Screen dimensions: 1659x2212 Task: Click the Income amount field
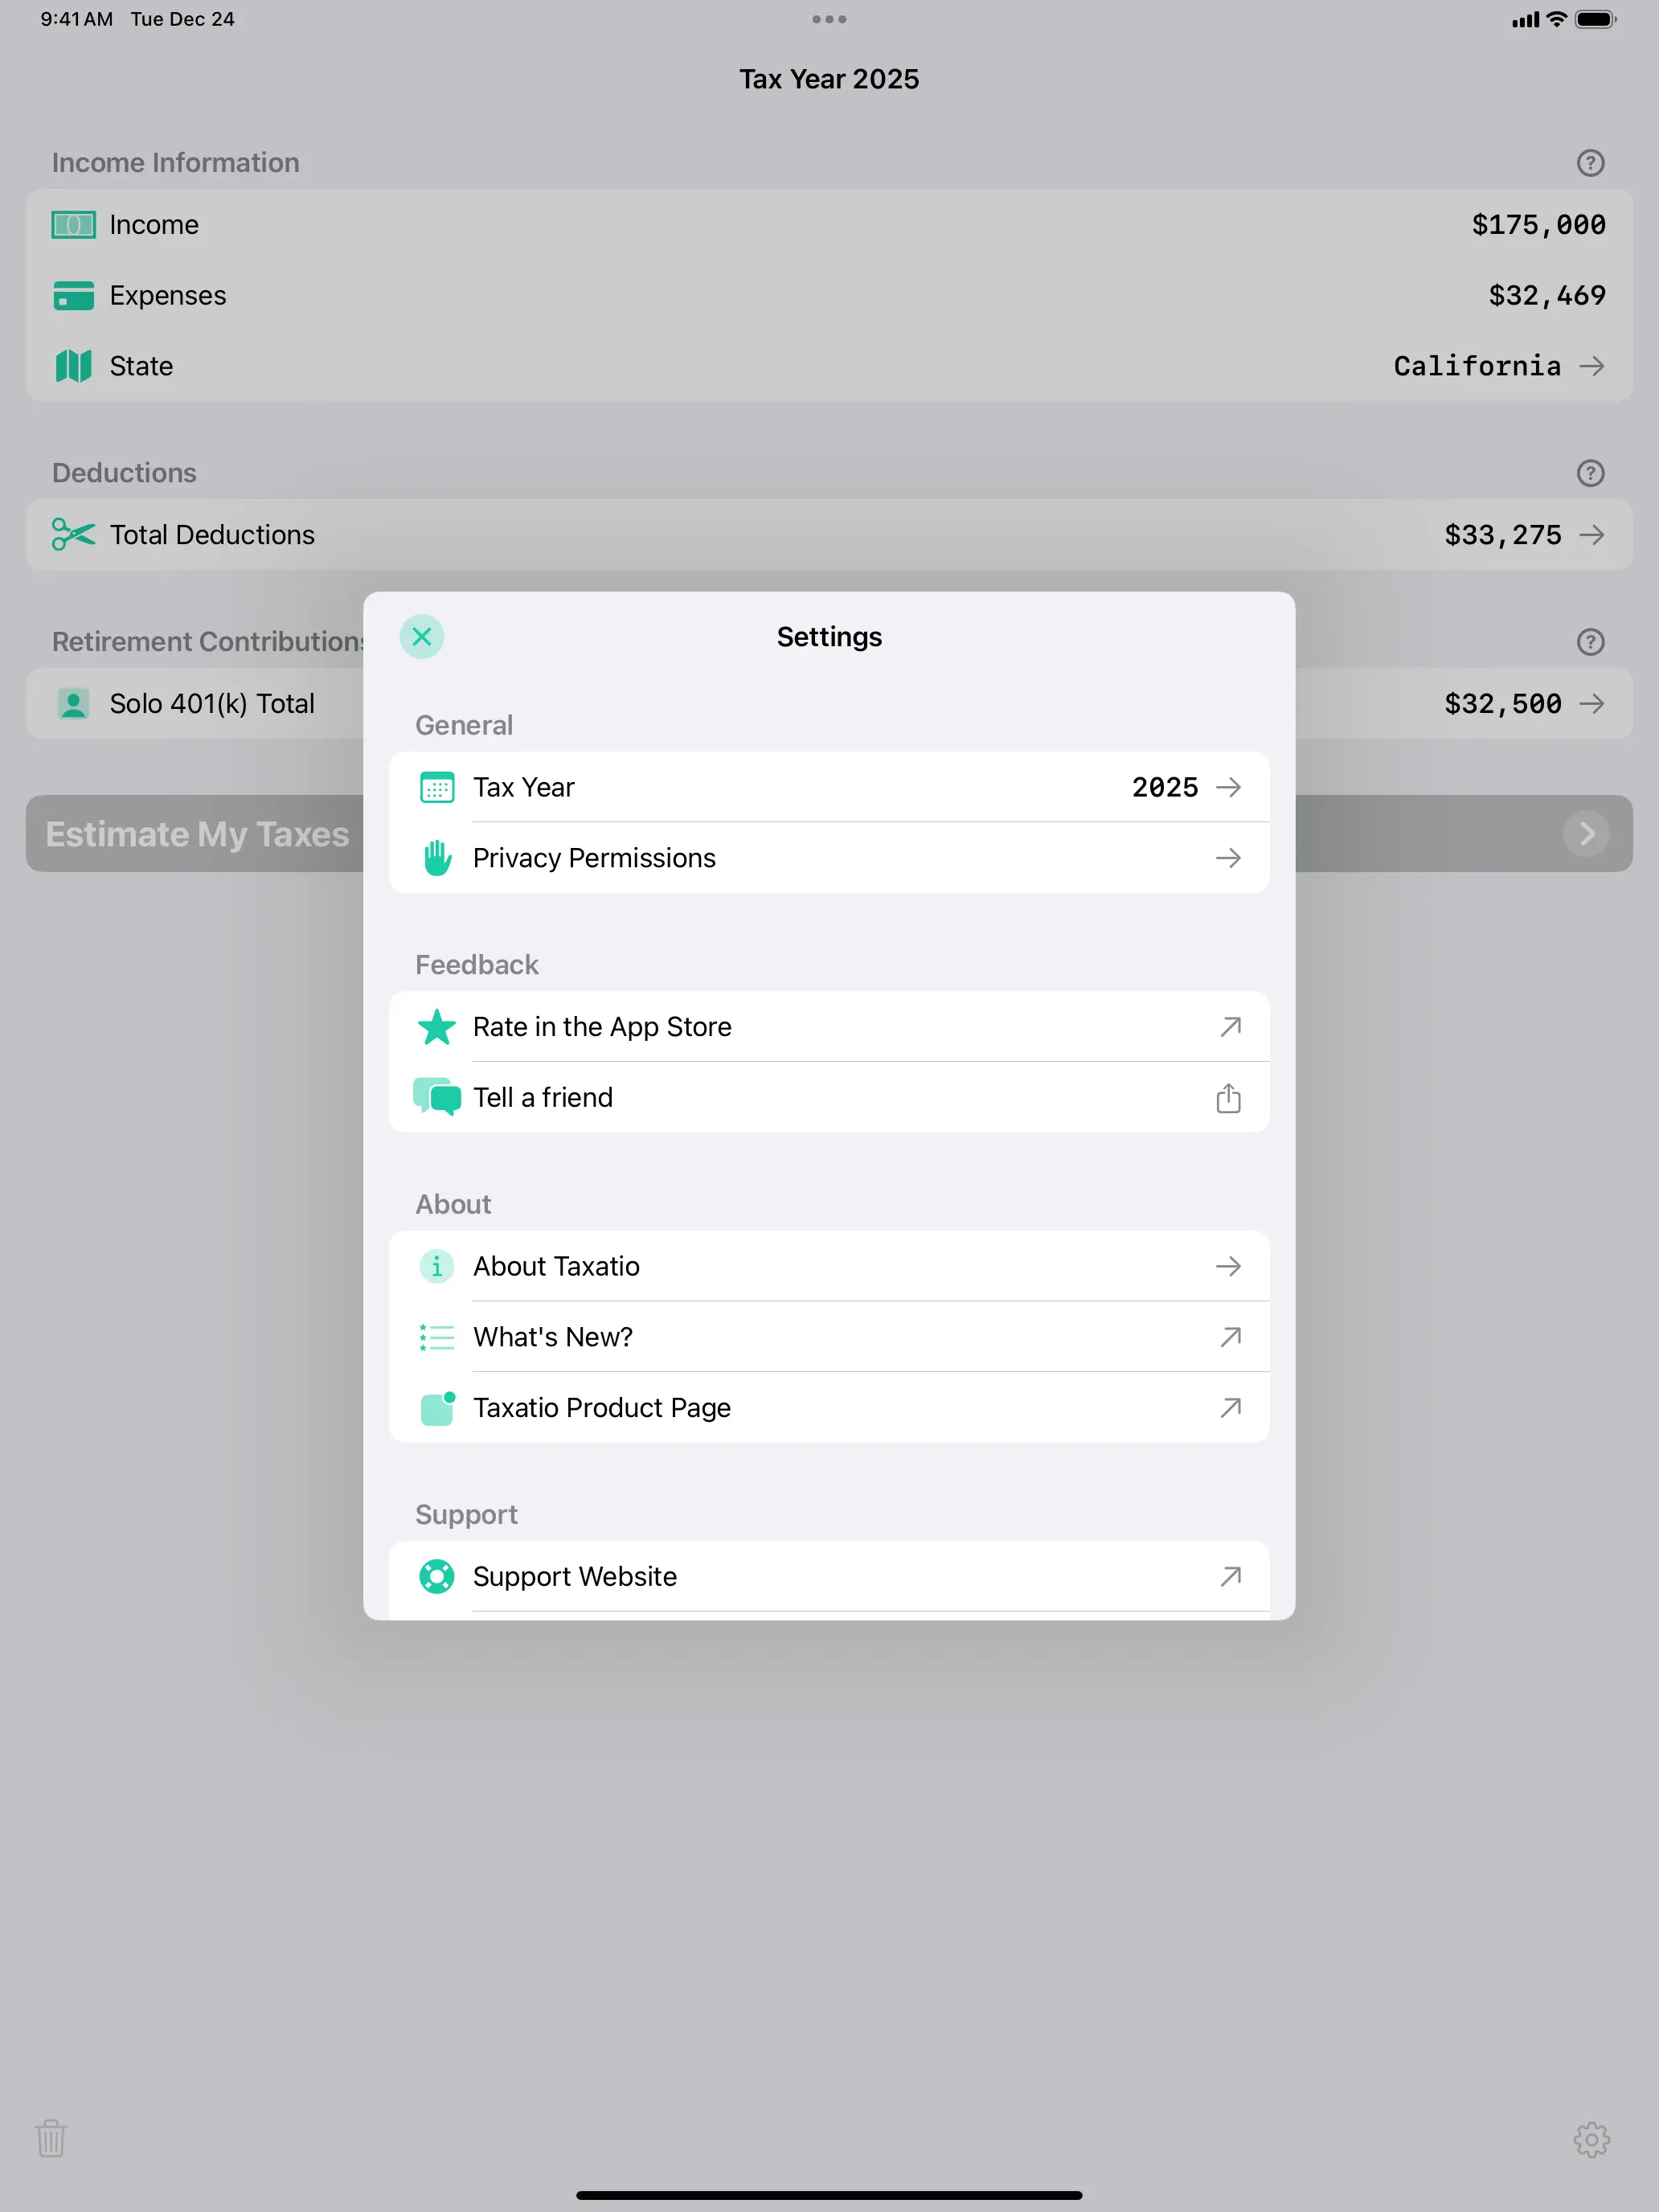(1537, 225)
